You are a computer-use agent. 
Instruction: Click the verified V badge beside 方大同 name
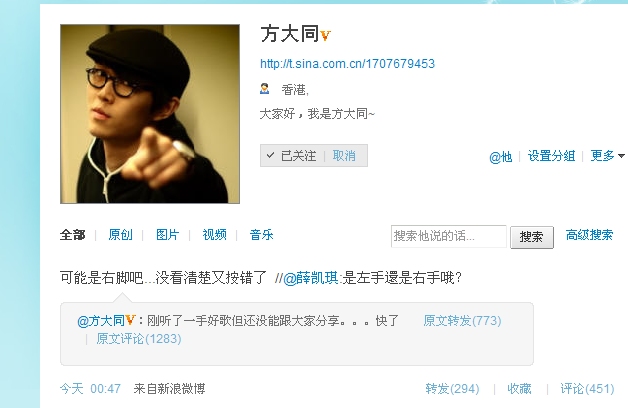click(325, 36)
